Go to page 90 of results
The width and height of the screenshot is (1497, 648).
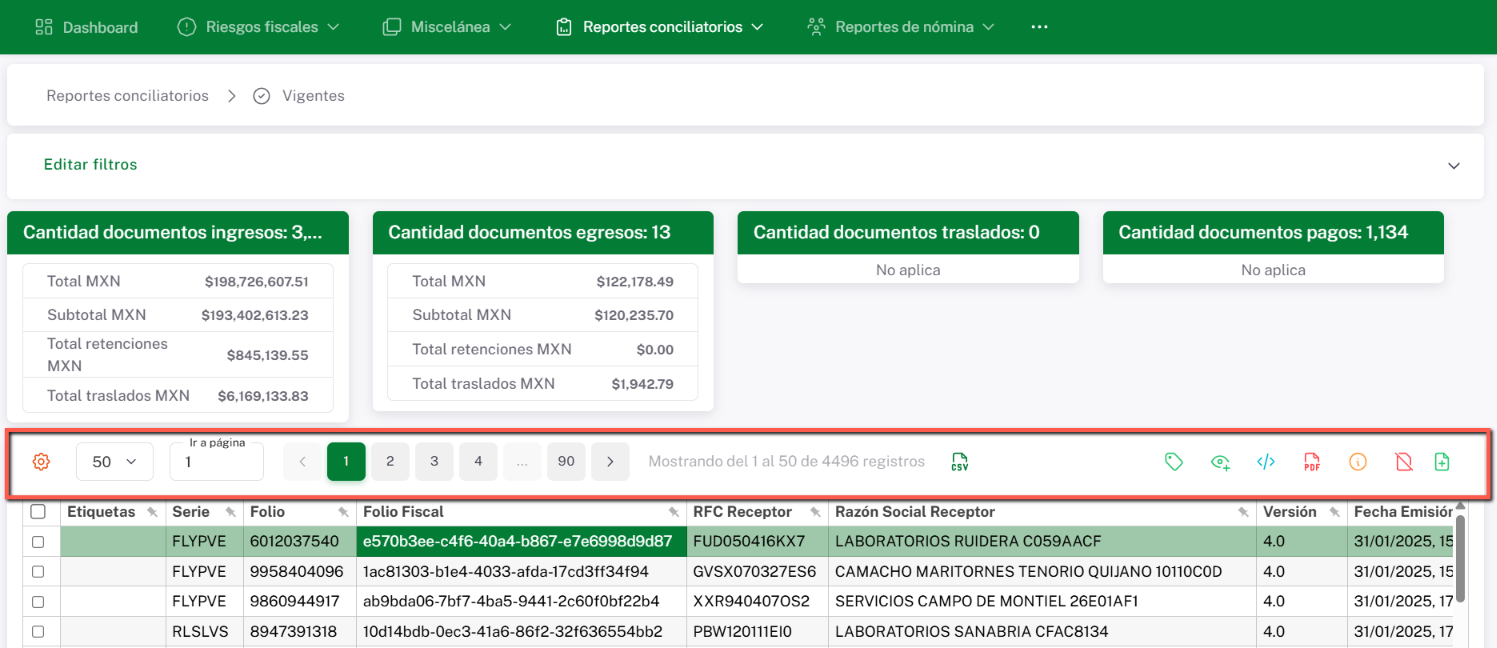[x=566, y=462]
